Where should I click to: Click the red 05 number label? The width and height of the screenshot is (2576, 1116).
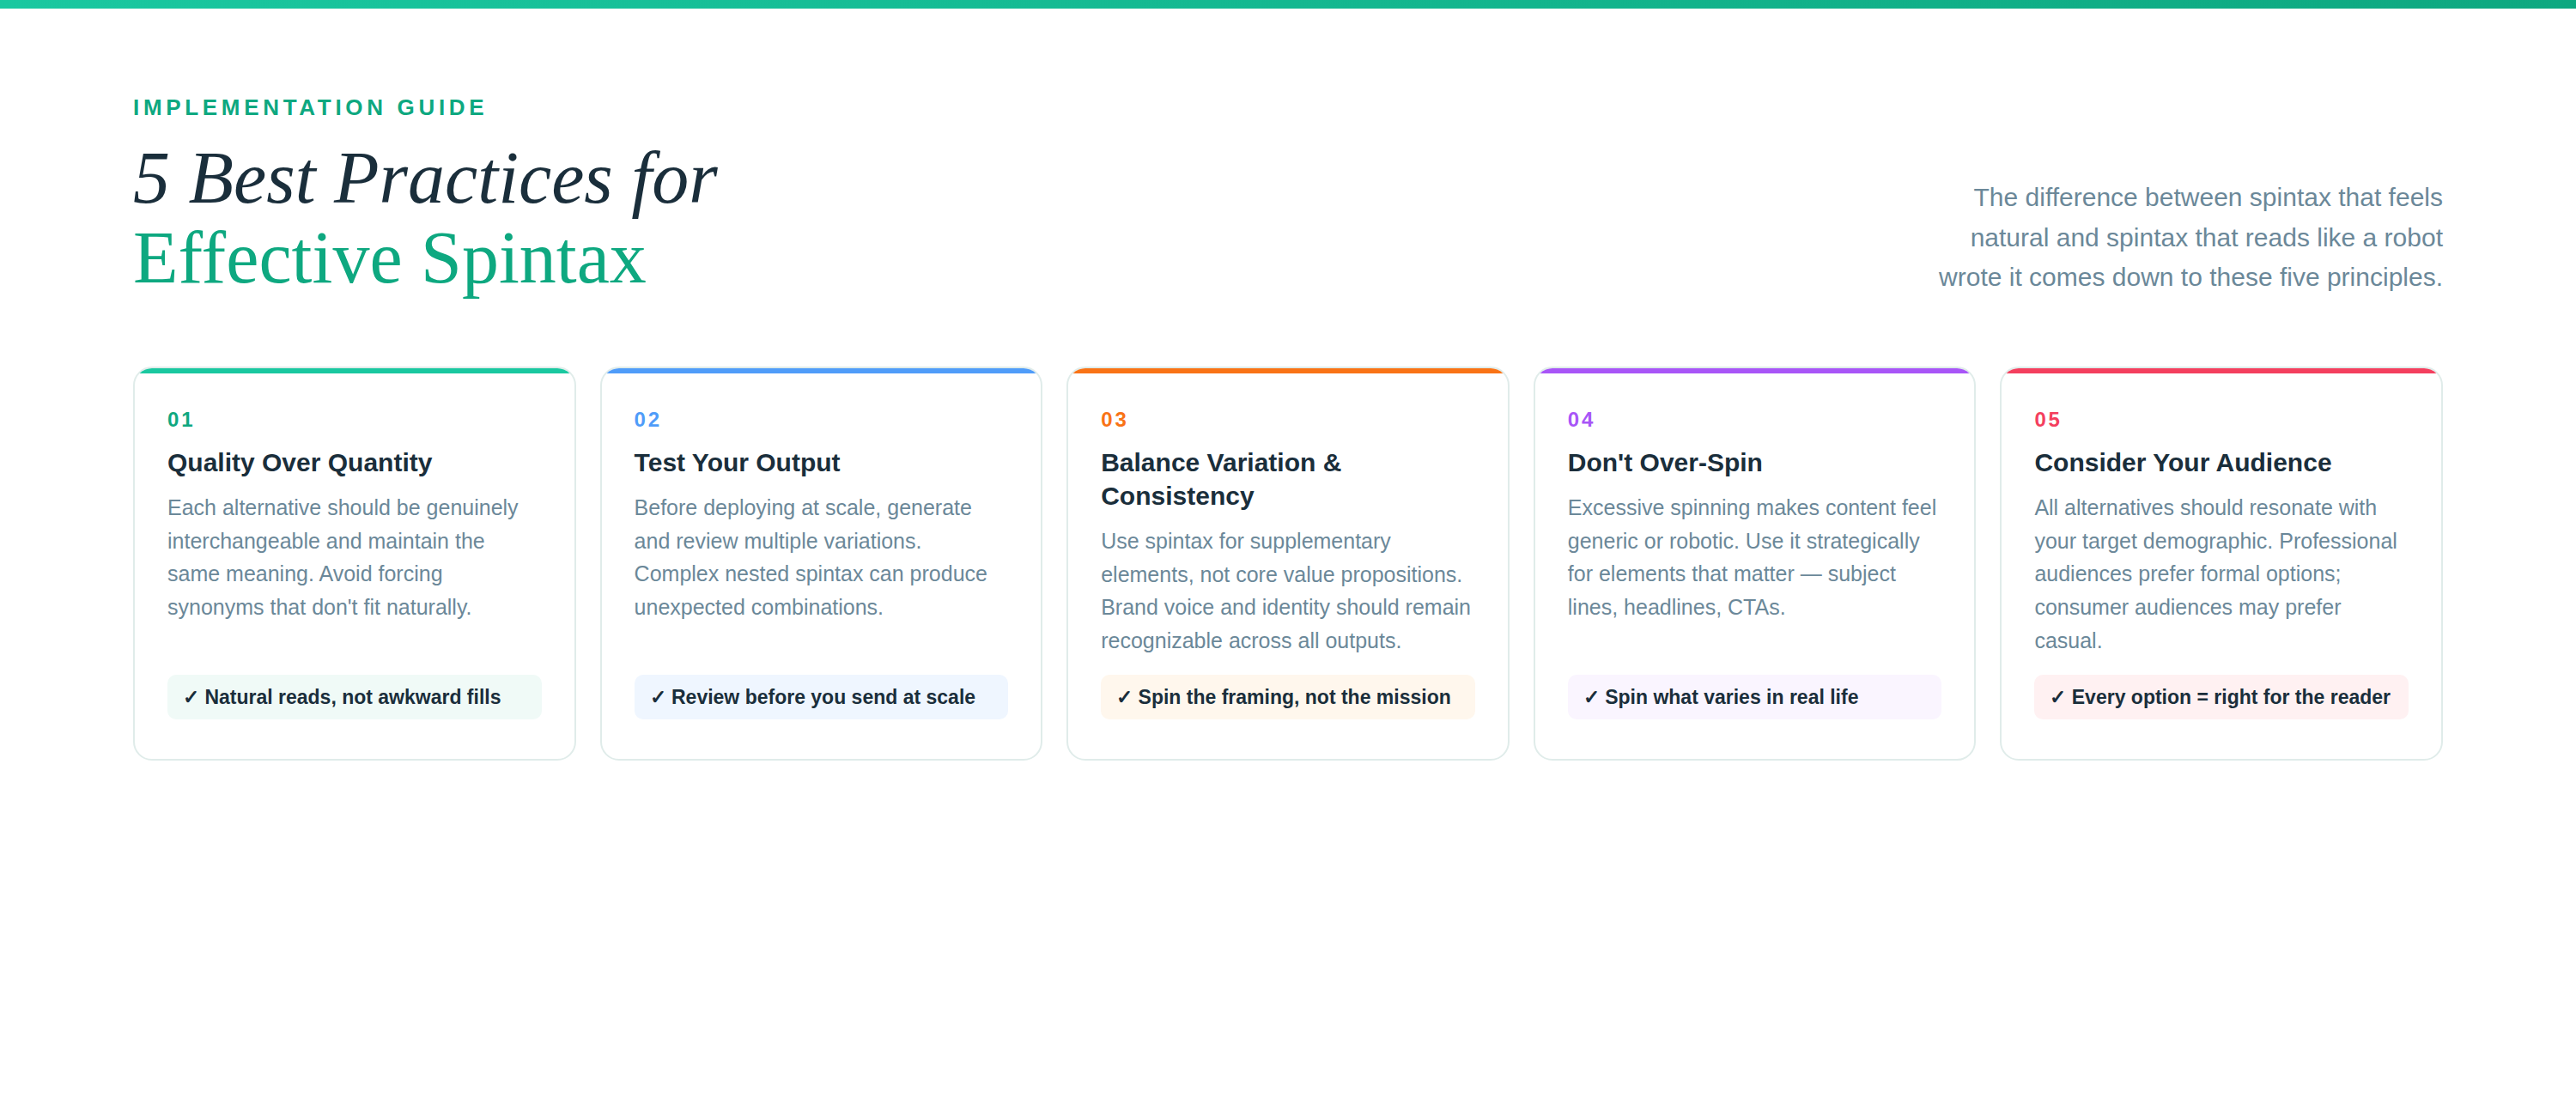pos(2047,420)
